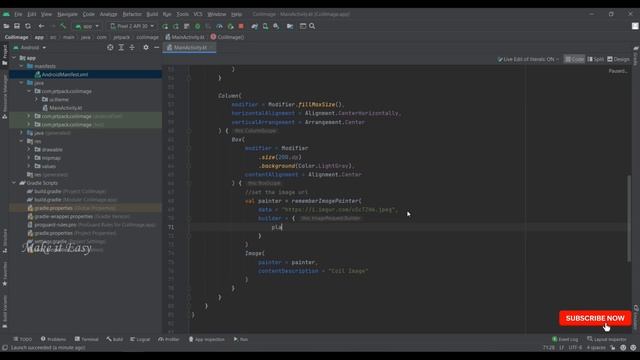
Task: Open the Refactor menu
Action: [132, 14]
